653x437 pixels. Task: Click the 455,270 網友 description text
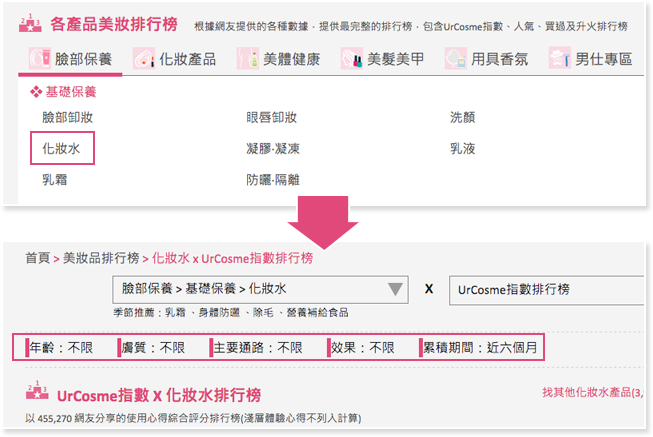click(x=193, y=418)
